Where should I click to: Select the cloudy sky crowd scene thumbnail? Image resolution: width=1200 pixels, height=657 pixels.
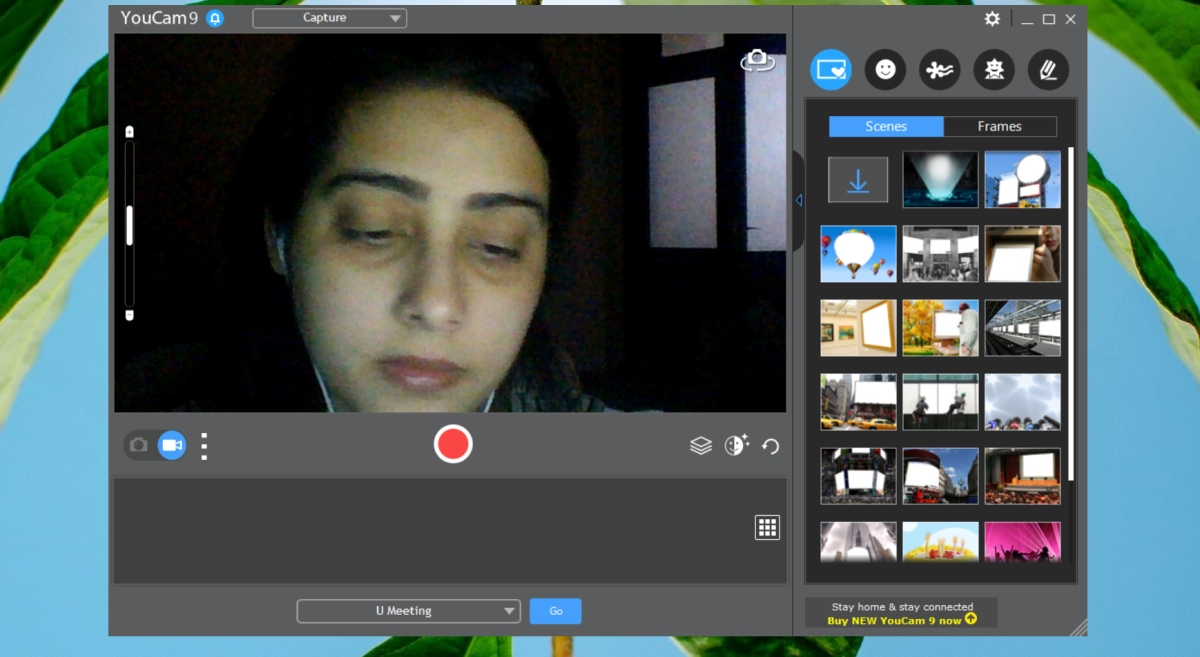pyautogui.click(x=1022, y=401)
